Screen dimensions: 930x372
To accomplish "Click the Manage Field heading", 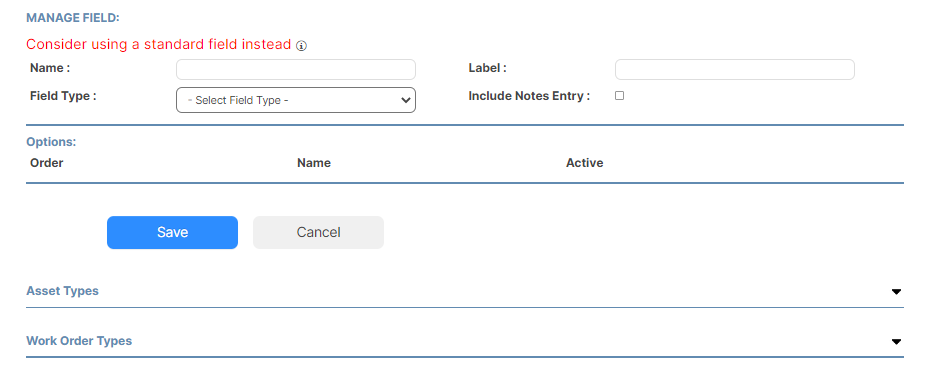I will pos(73,18).
